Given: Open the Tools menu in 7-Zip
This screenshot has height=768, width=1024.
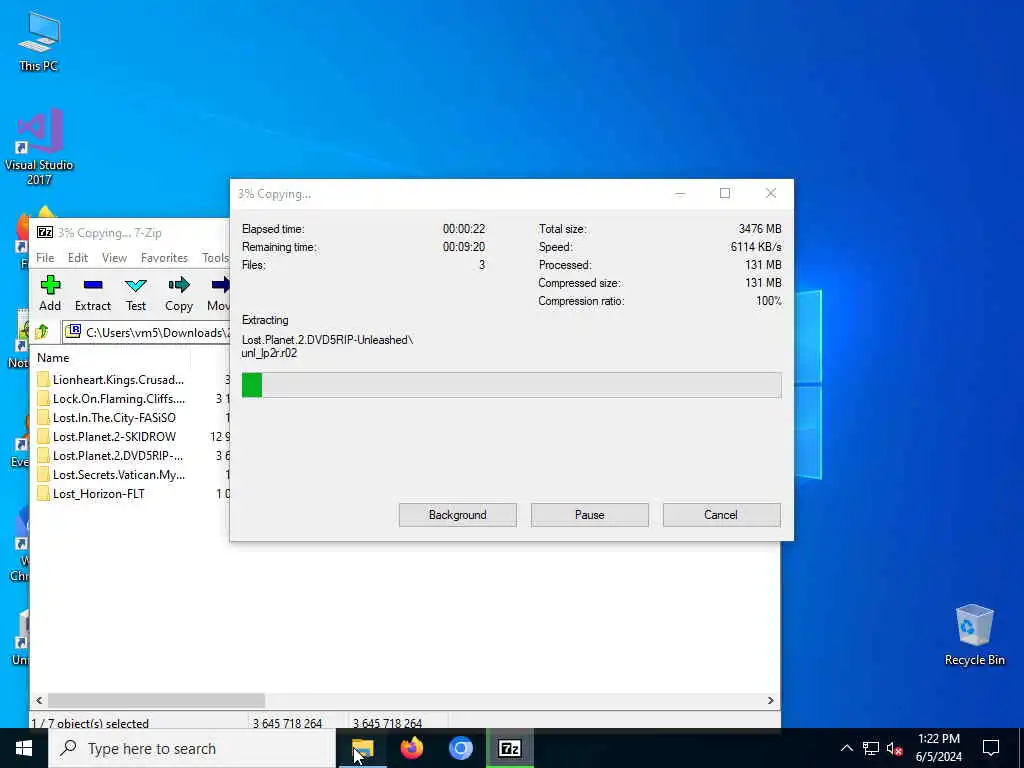Looking at the screenshot, I should tap(215, 258).
